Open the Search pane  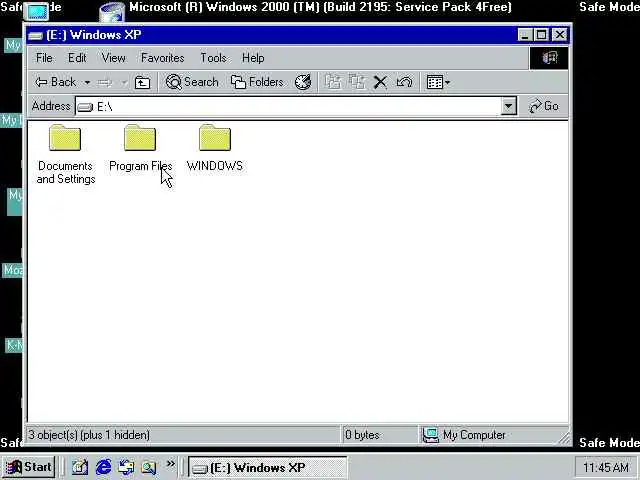click(x=192, y=82)
